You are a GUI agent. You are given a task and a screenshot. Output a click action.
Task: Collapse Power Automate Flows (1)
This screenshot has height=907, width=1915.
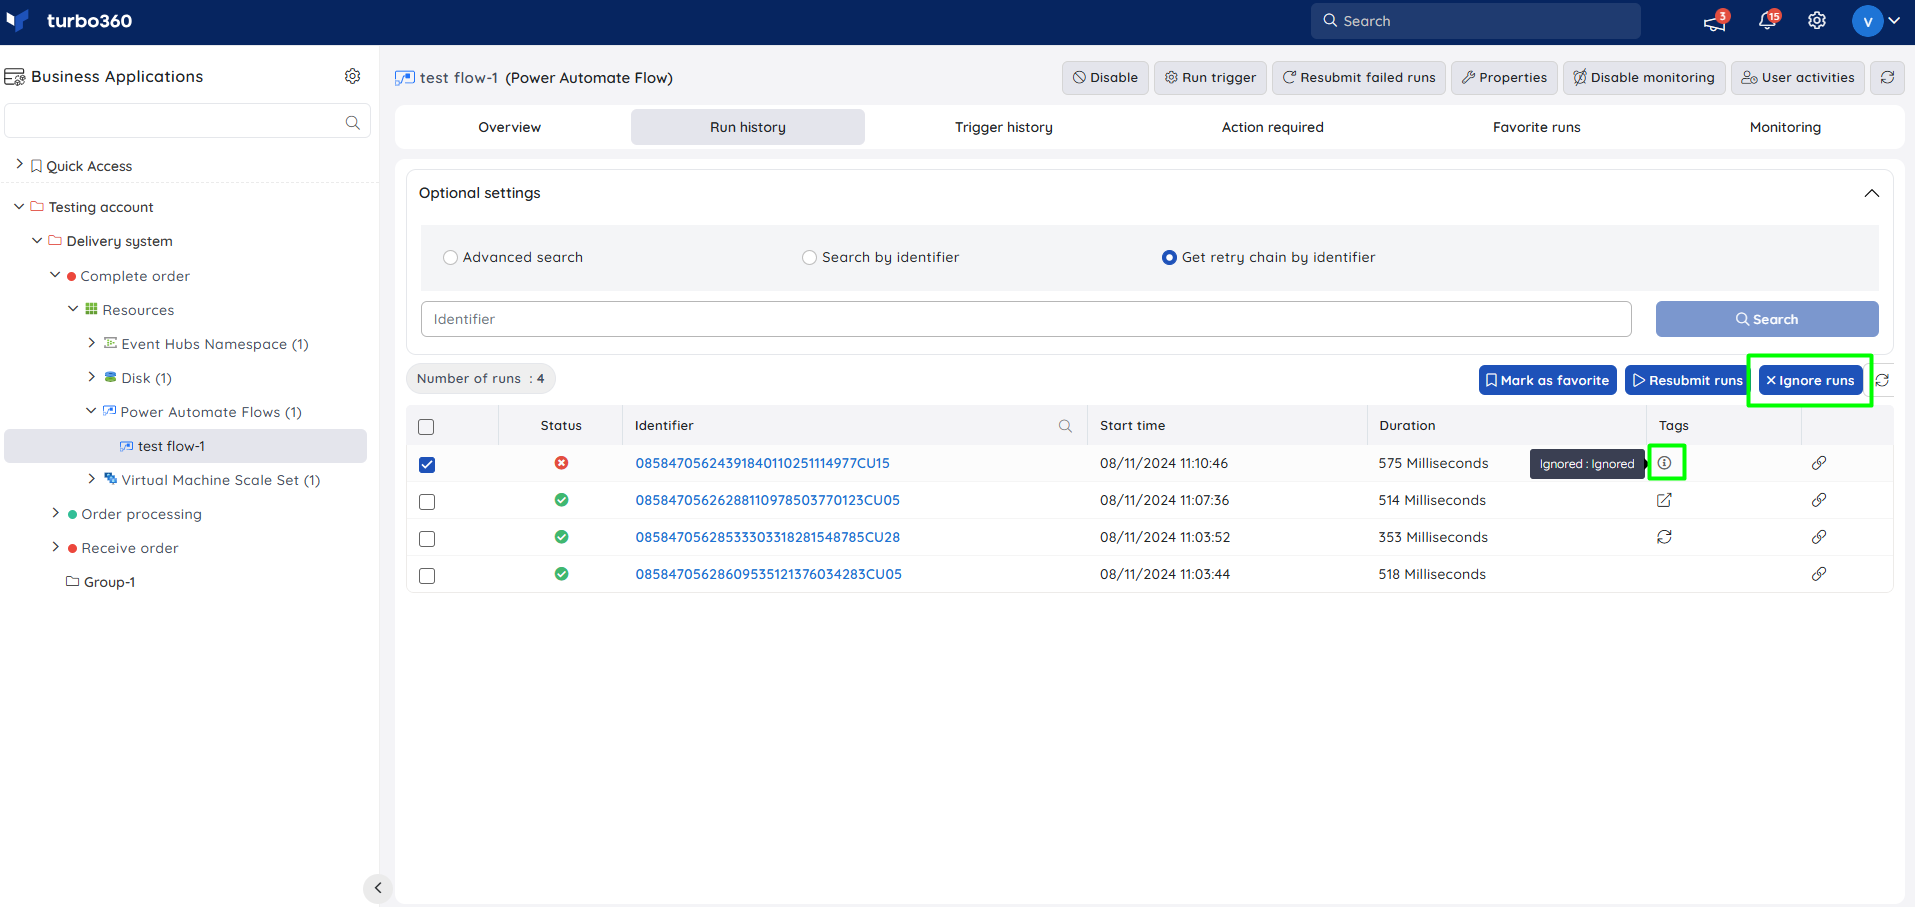[x=91, y=411]
